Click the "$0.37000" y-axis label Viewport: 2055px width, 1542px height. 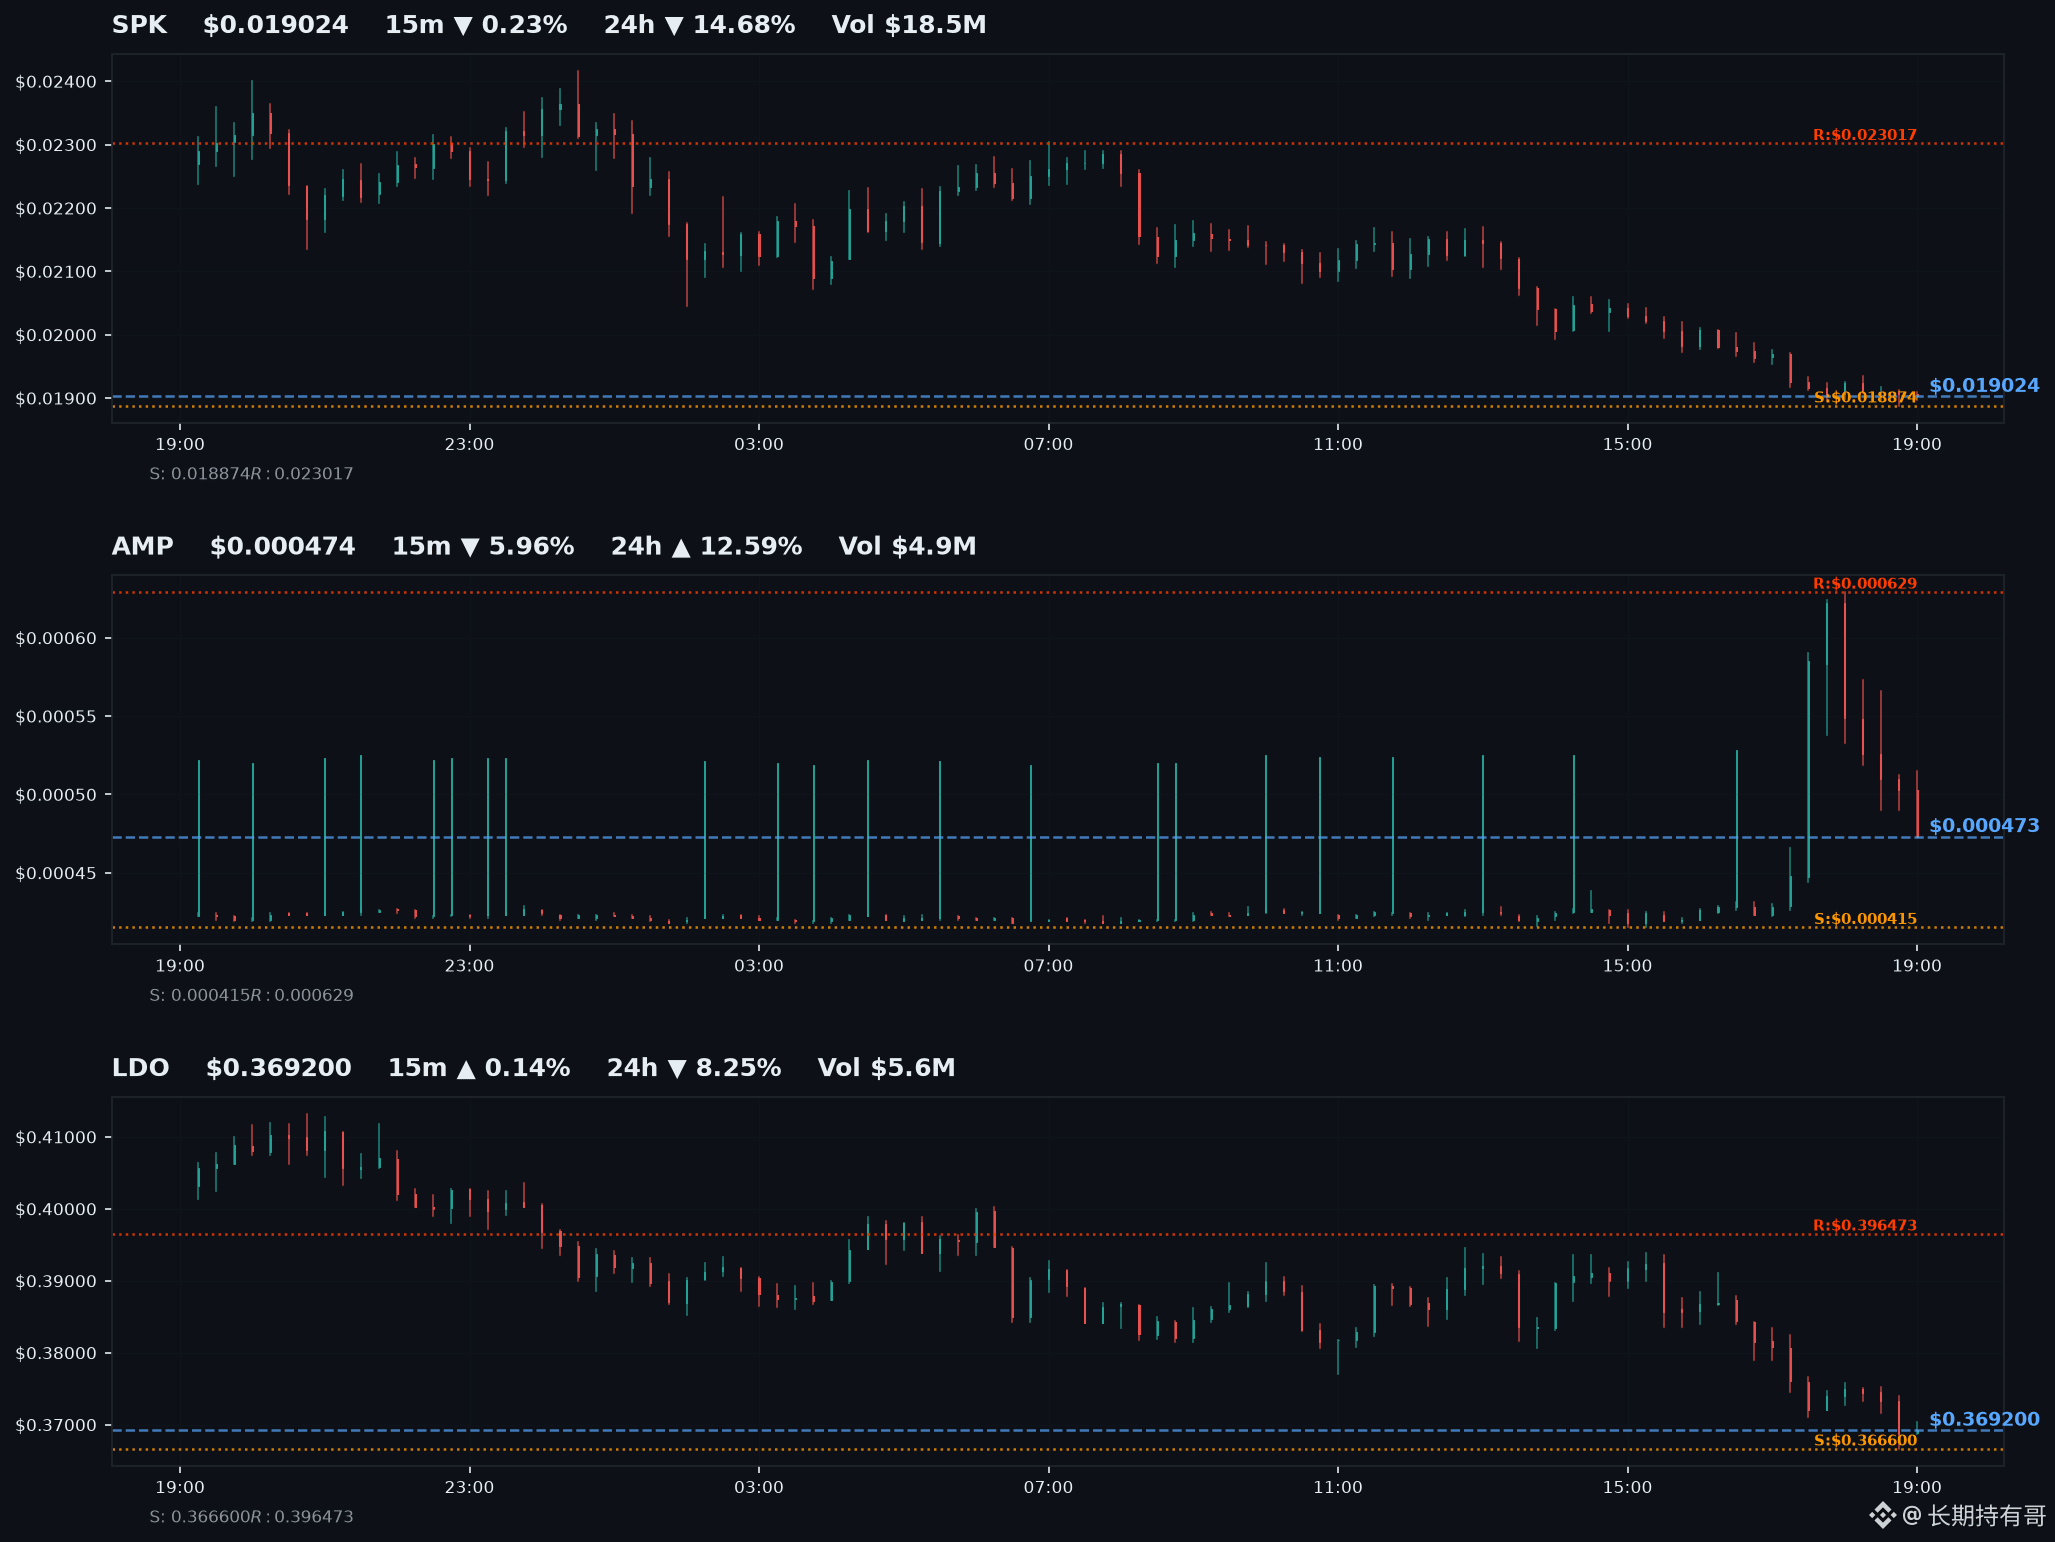coord(56,1426)
